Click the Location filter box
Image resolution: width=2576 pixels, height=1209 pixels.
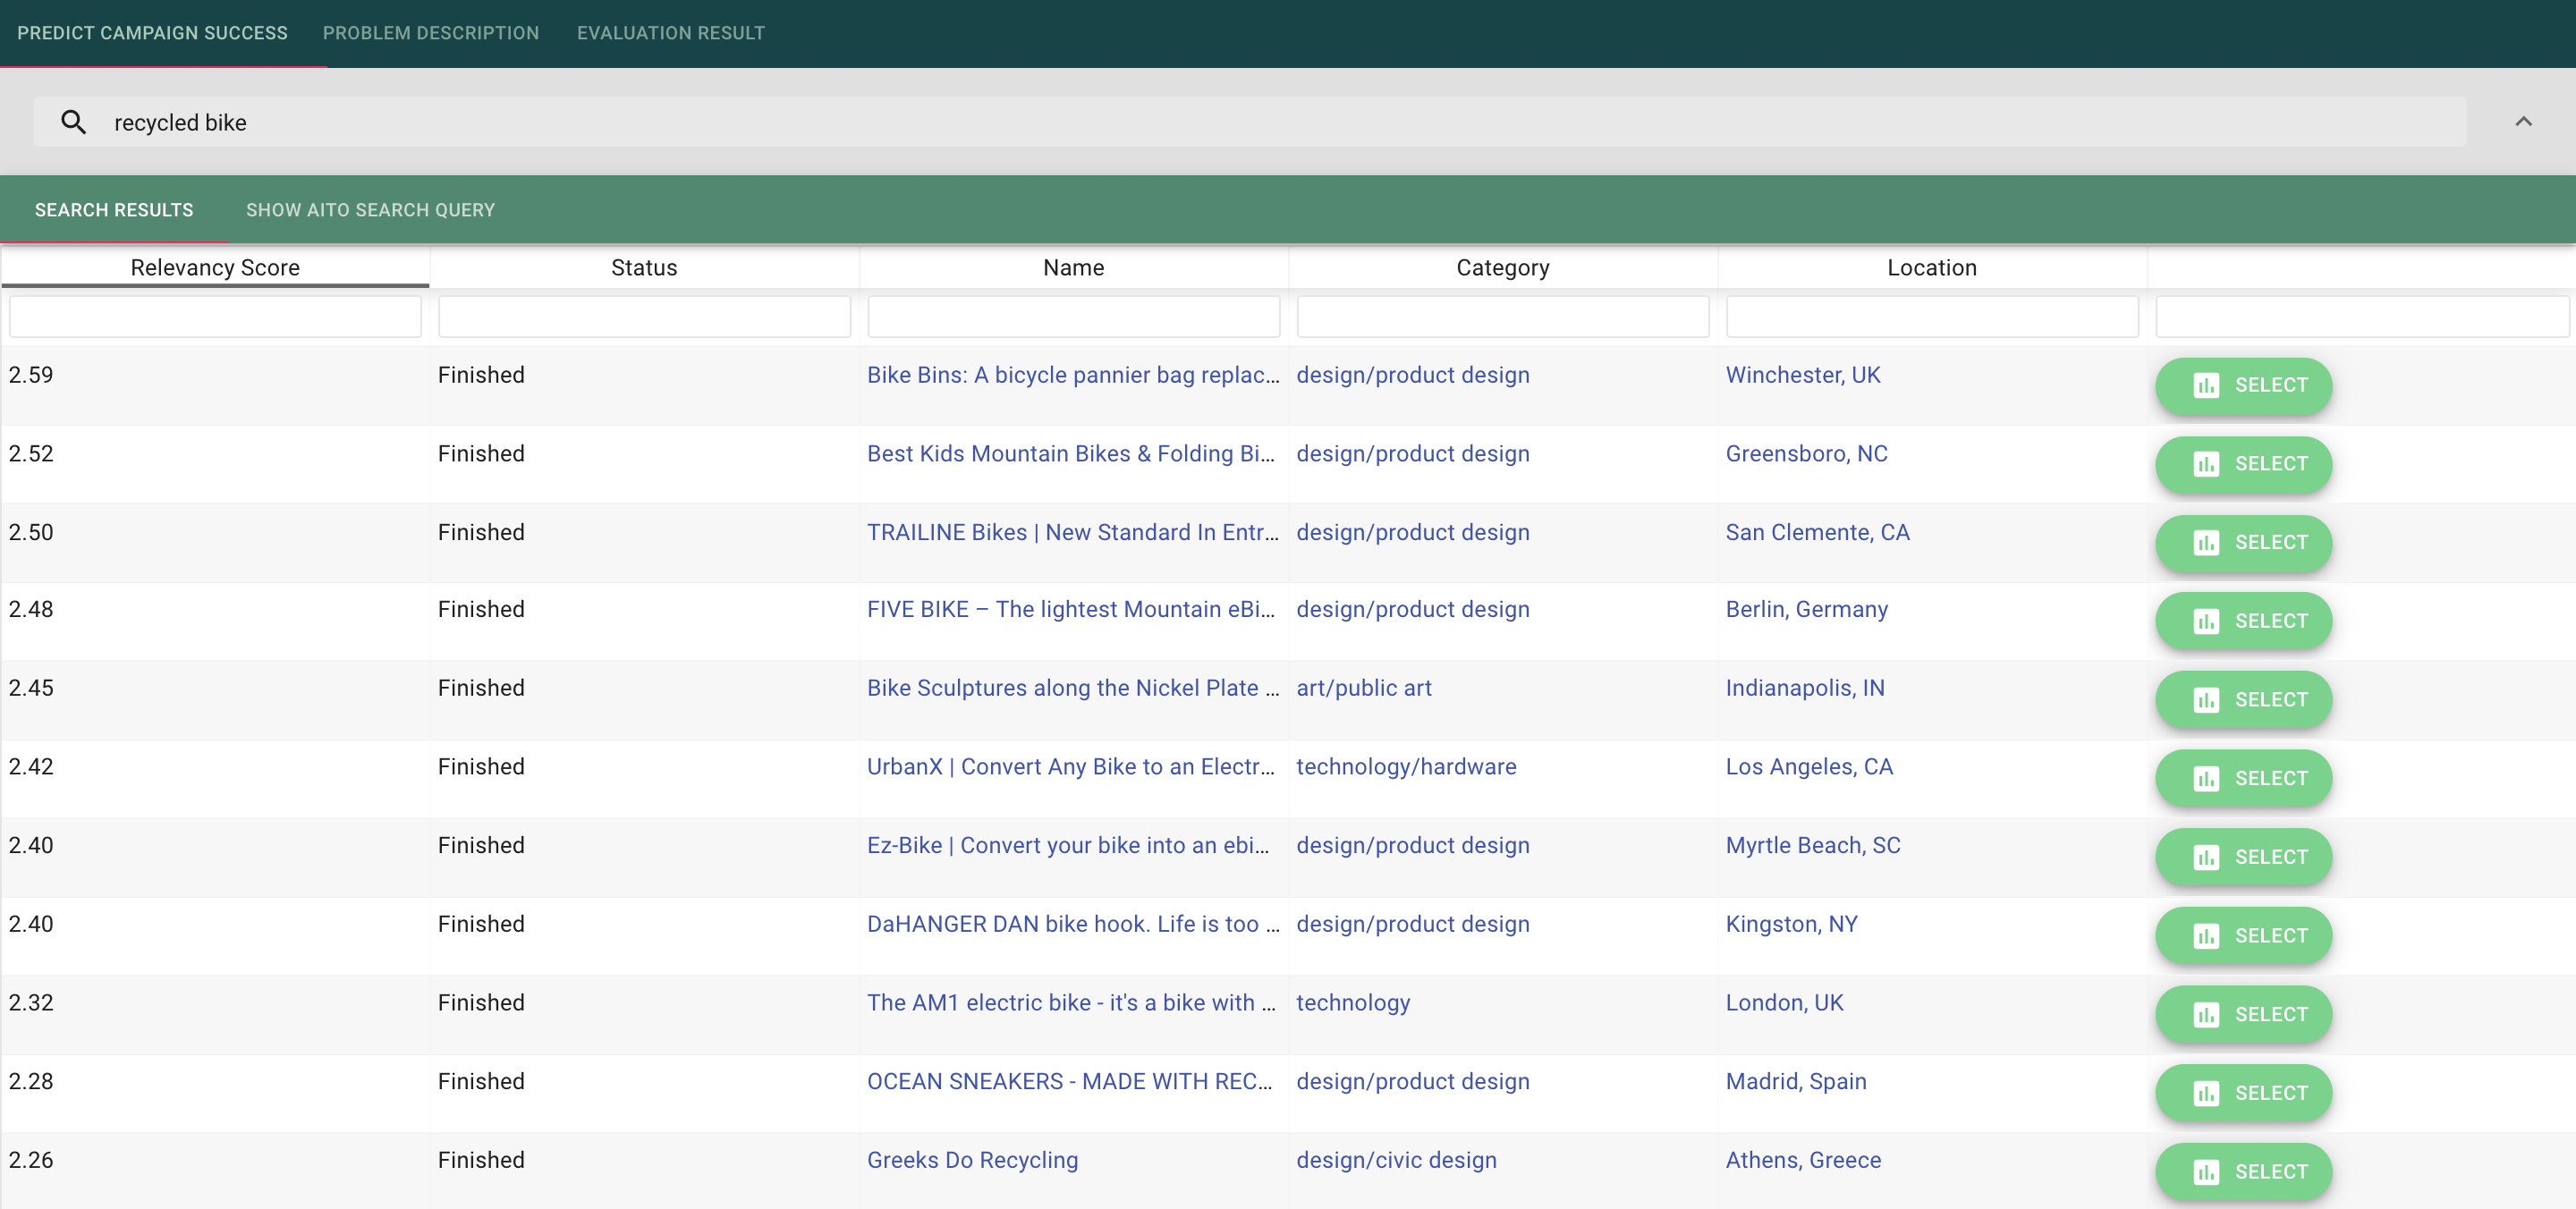(x=1931, y=316)
